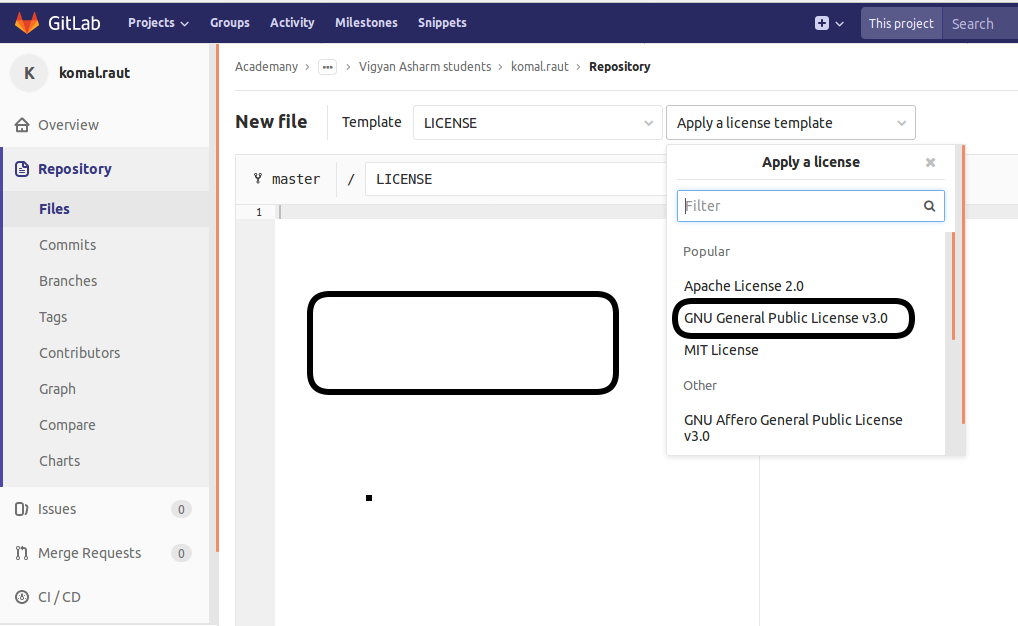Focus the license Filter input
This screenshot has height=626, width=1018.
[810, 206]
